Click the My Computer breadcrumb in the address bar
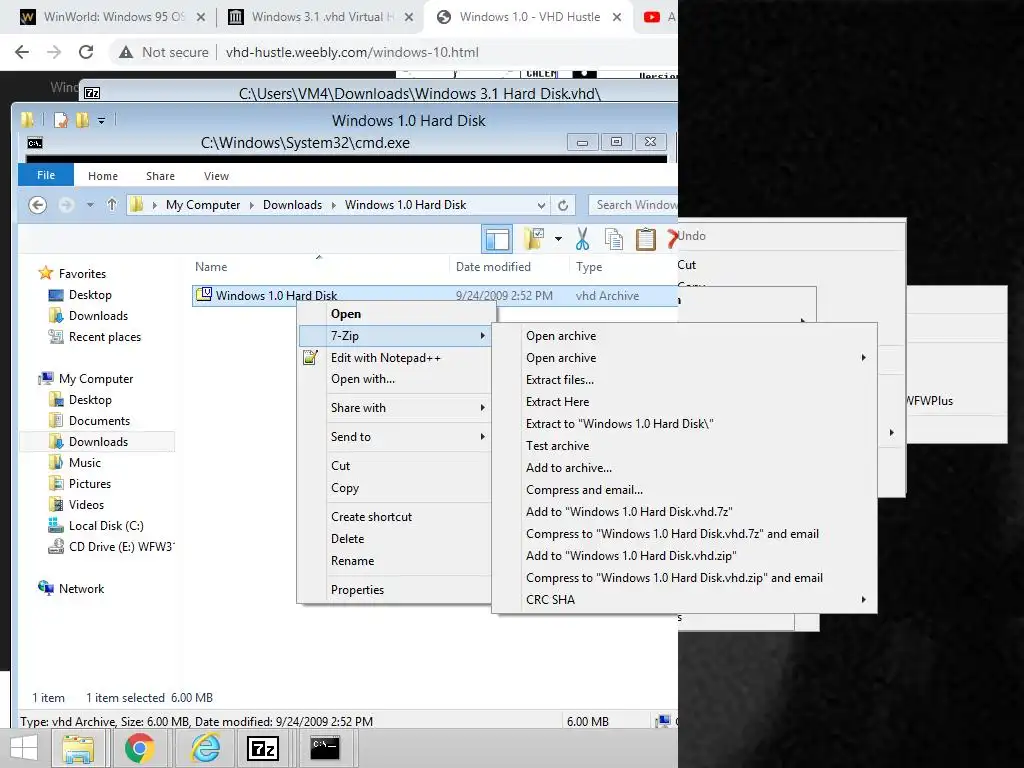 click(203, 205)
